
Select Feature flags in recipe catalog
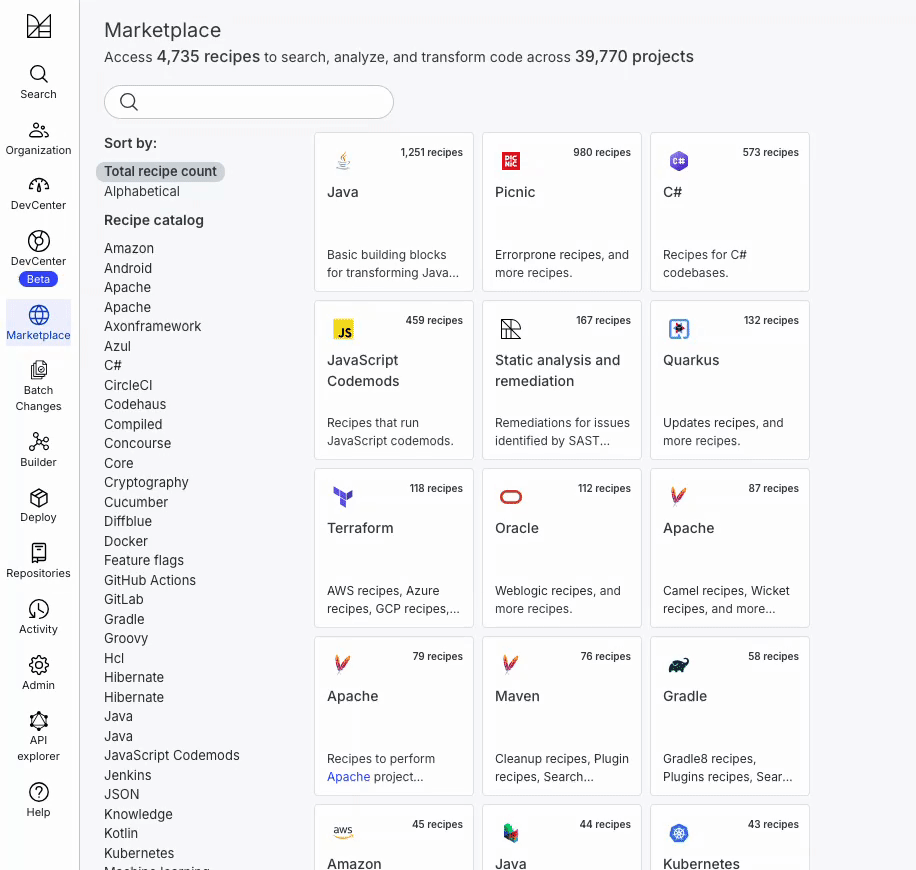tap(144, 560)
